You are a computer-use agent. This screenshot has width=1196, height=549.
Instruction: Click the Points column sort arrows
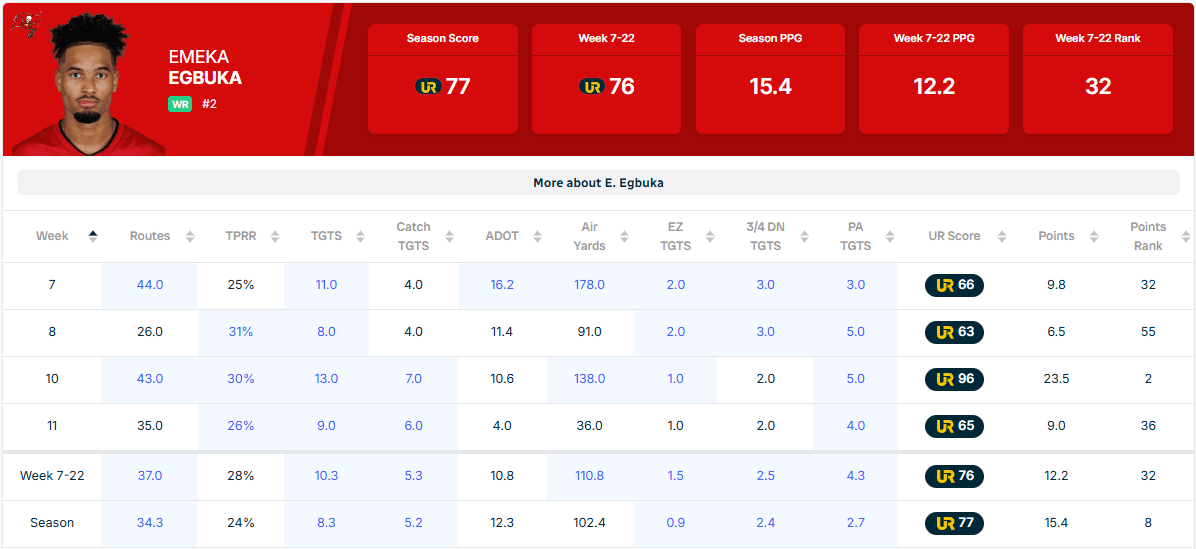pyautogui.click(x=1095, y=237)
